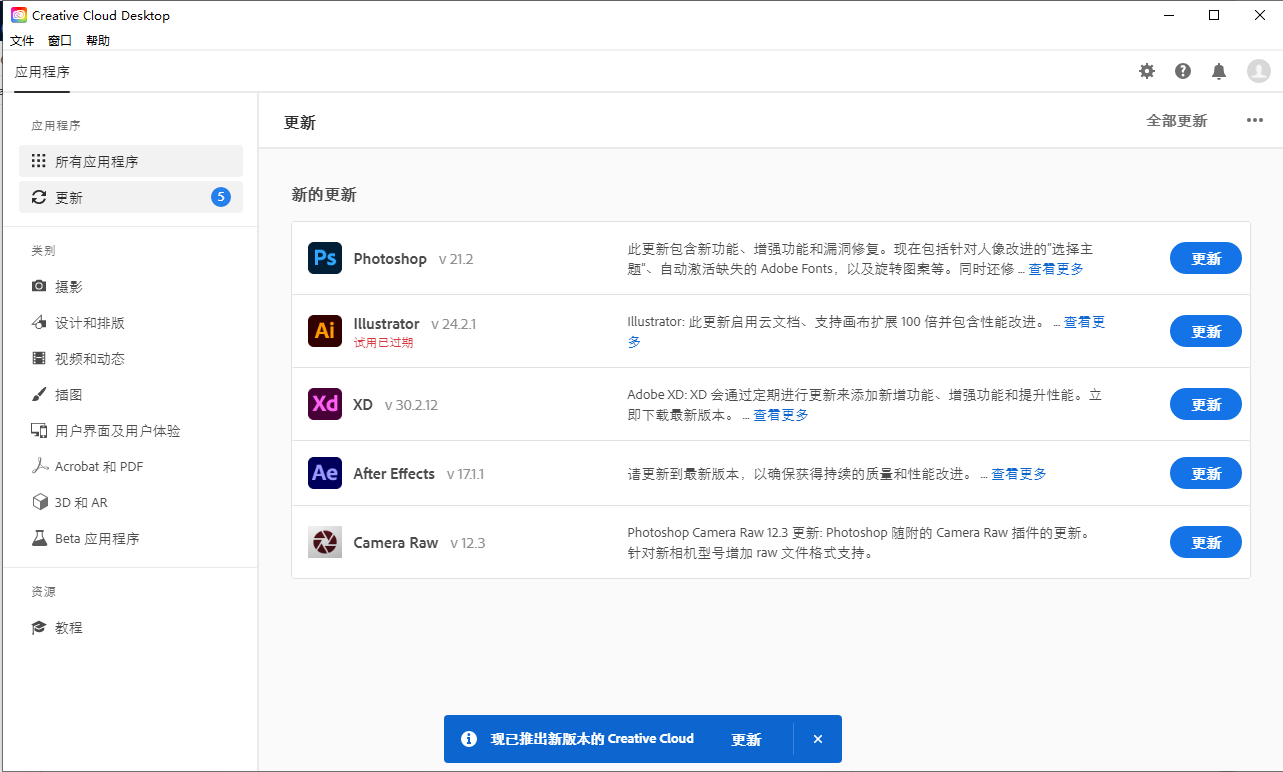The image size is (1283, 772).
Task: Click the Illustrator app icon
Action: [x=325, y=331]
